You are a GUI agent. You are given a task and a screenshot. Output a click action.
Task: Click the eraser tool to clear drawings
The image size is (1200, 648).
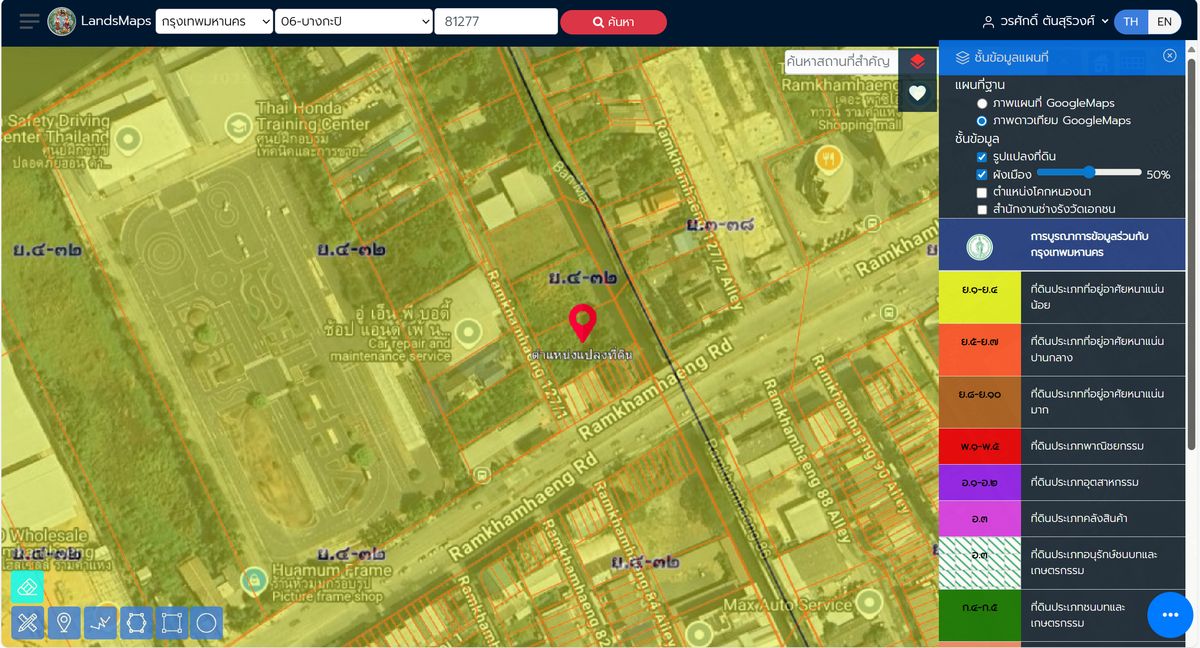27,587
